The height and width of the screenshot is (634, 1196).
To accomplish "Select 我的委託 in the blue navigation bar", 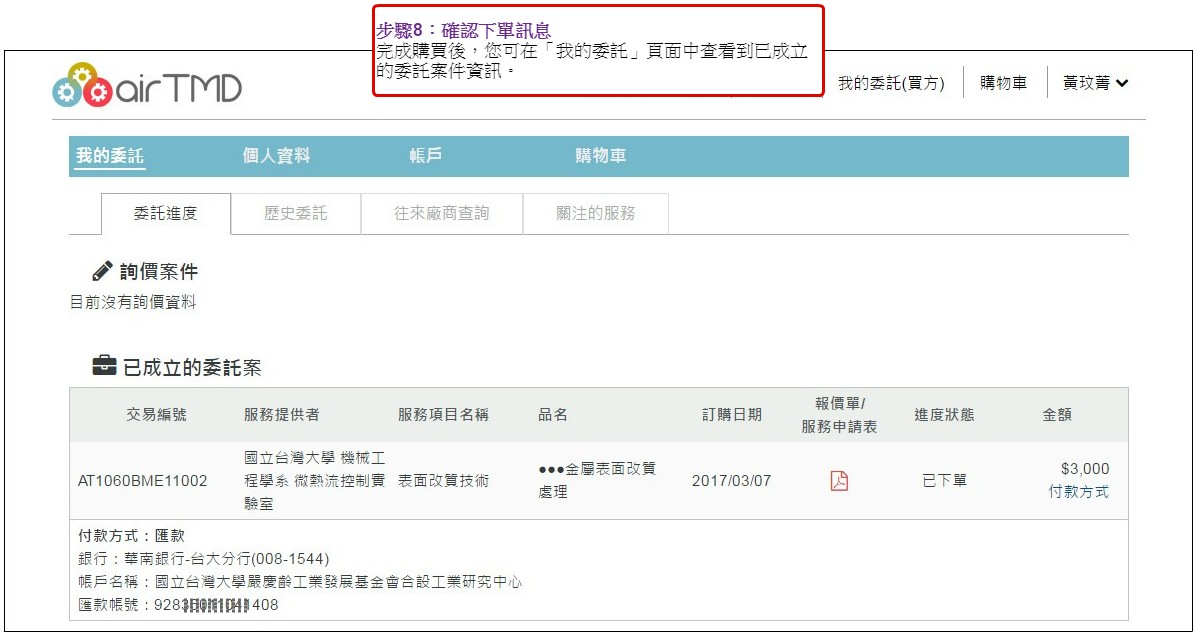I will click(x=110, y=156).
